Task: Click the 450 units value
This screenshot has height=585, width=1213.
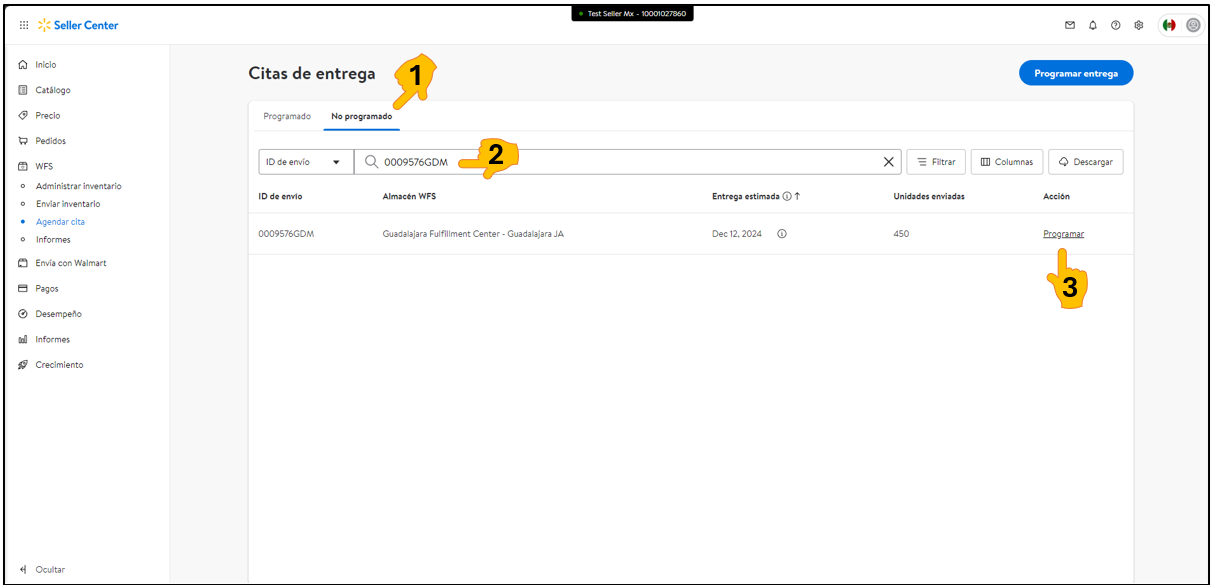Action: [902, 234]
